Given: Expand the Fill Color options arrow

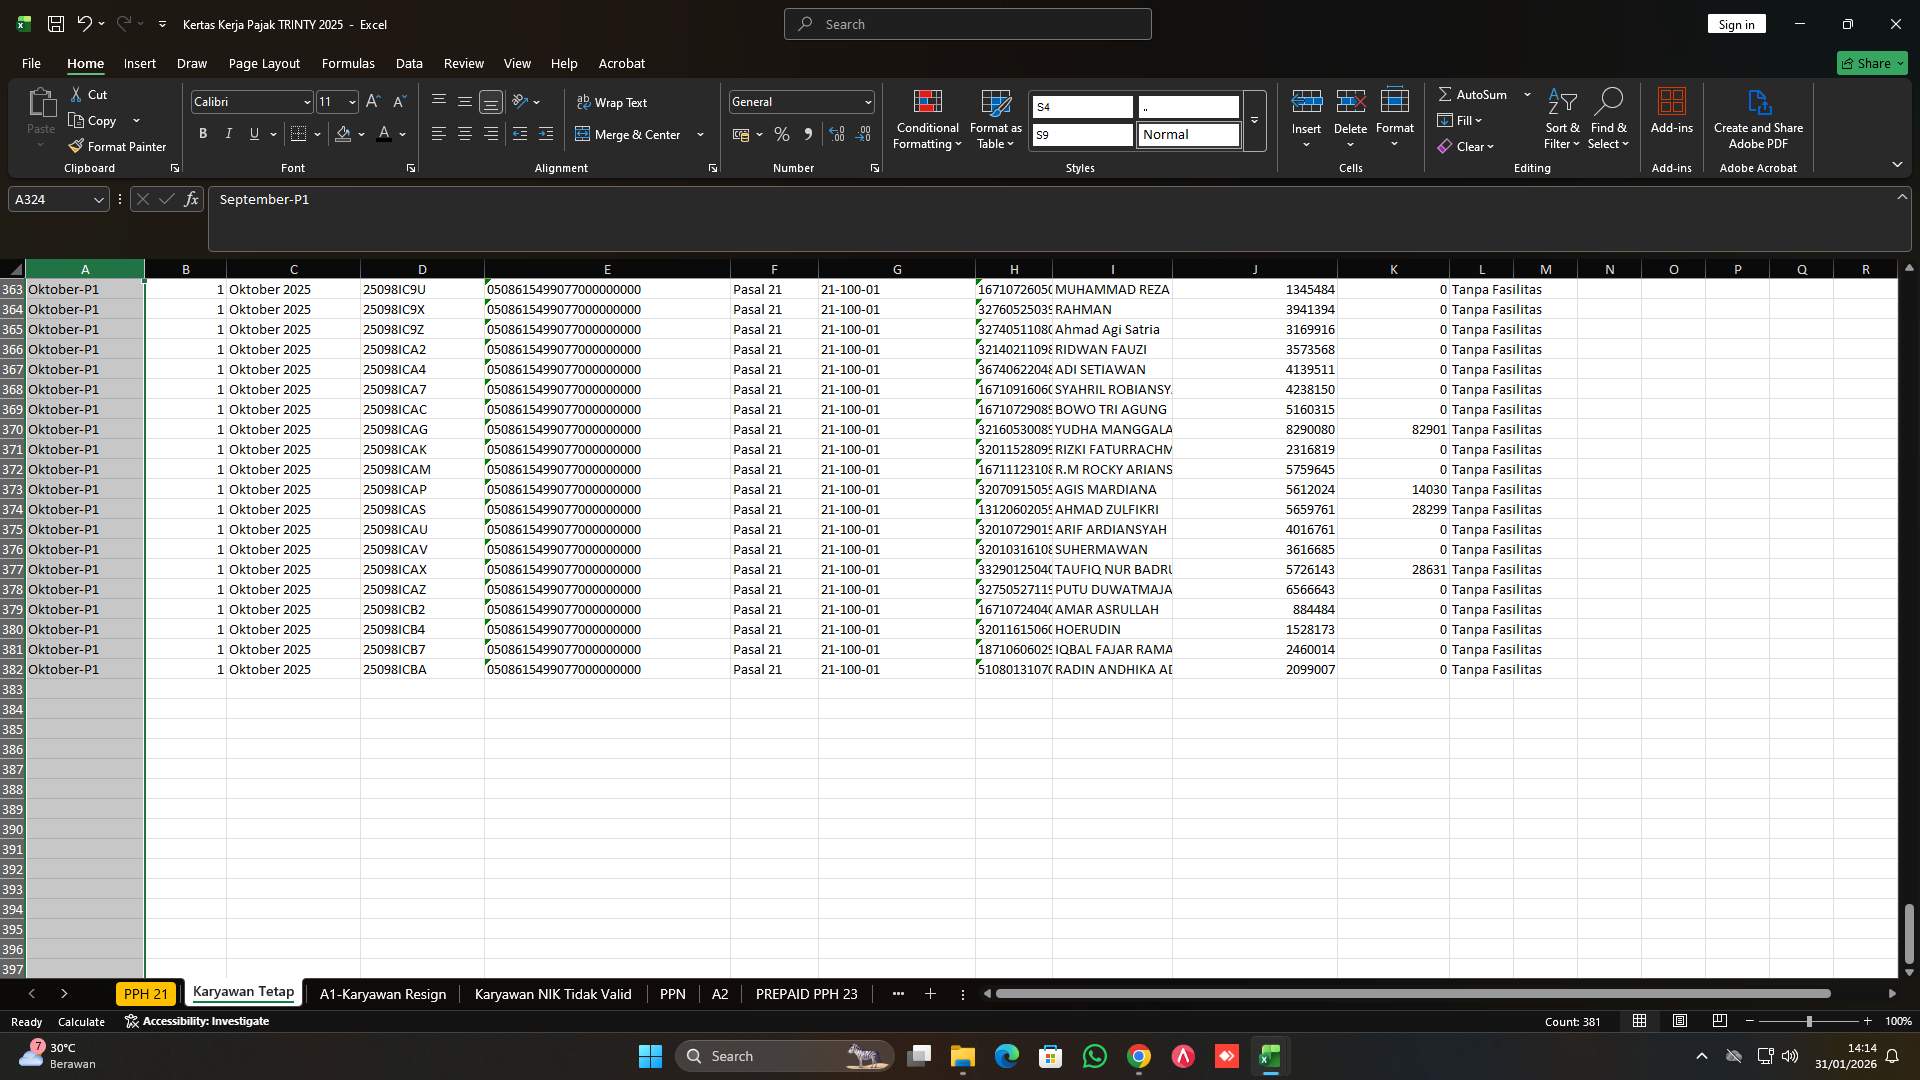Looking at the screenshot, I should [x=361, y=134].
